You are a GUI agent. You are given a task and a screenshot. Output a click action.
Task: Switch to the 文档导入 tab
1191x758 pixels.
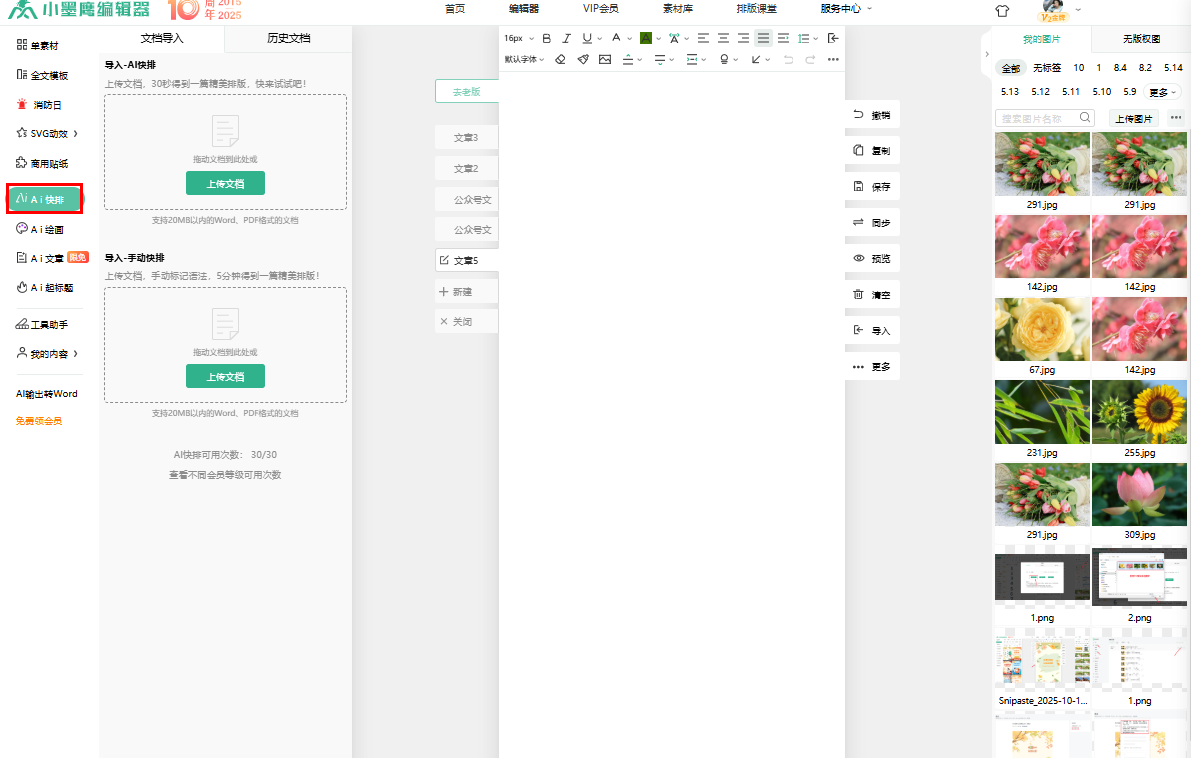162,38
